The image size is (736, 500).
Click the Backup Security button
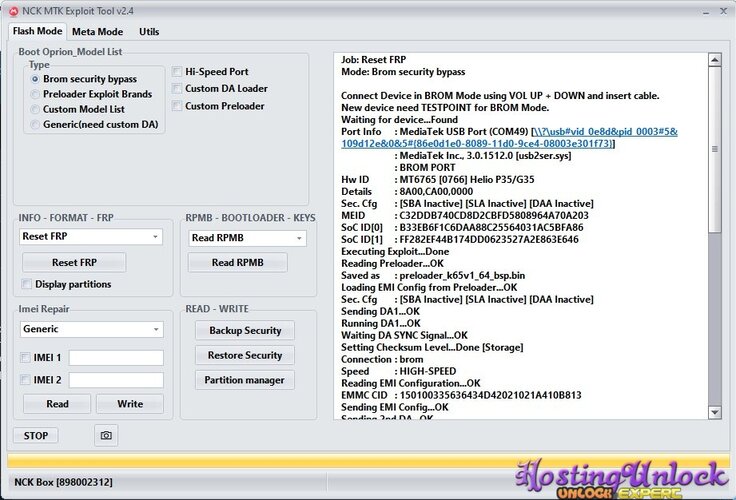click(245, 331)
